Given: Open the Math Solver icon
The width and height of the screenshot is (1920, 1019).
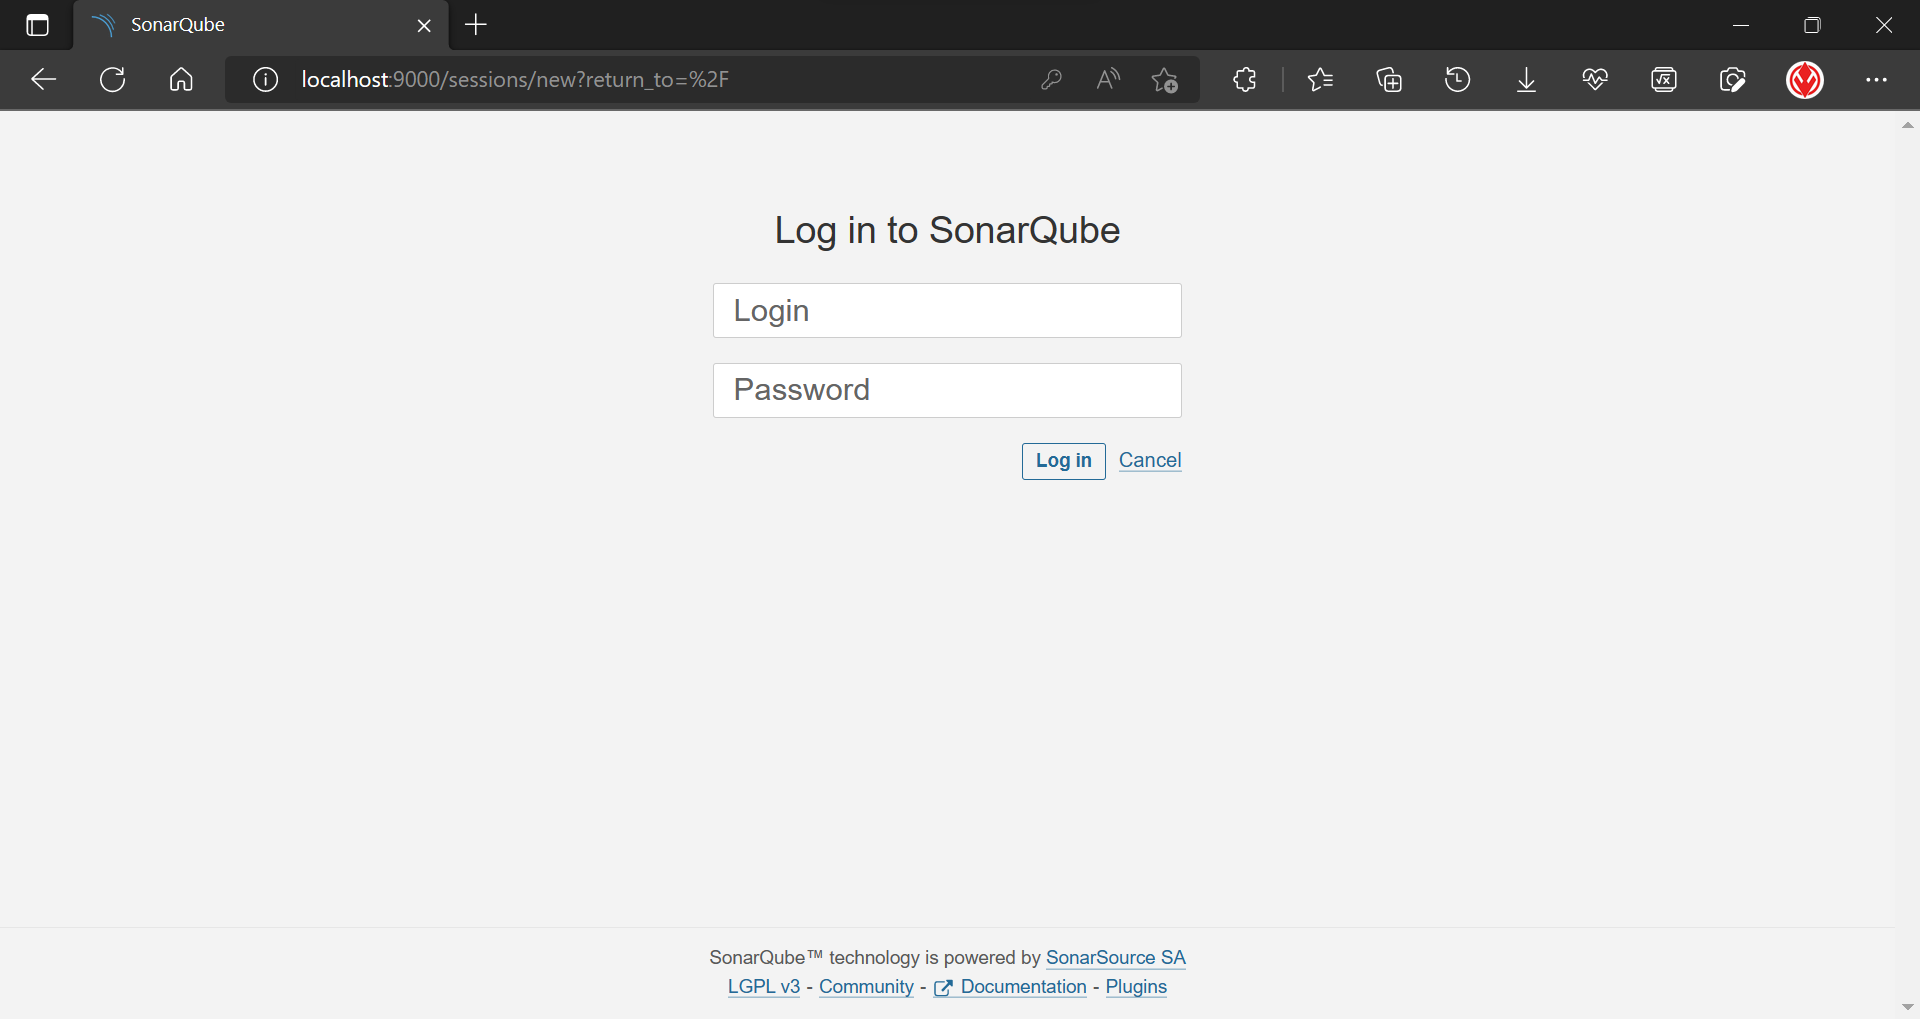Looking at the screenshot, I should (x=1664, y=80).
